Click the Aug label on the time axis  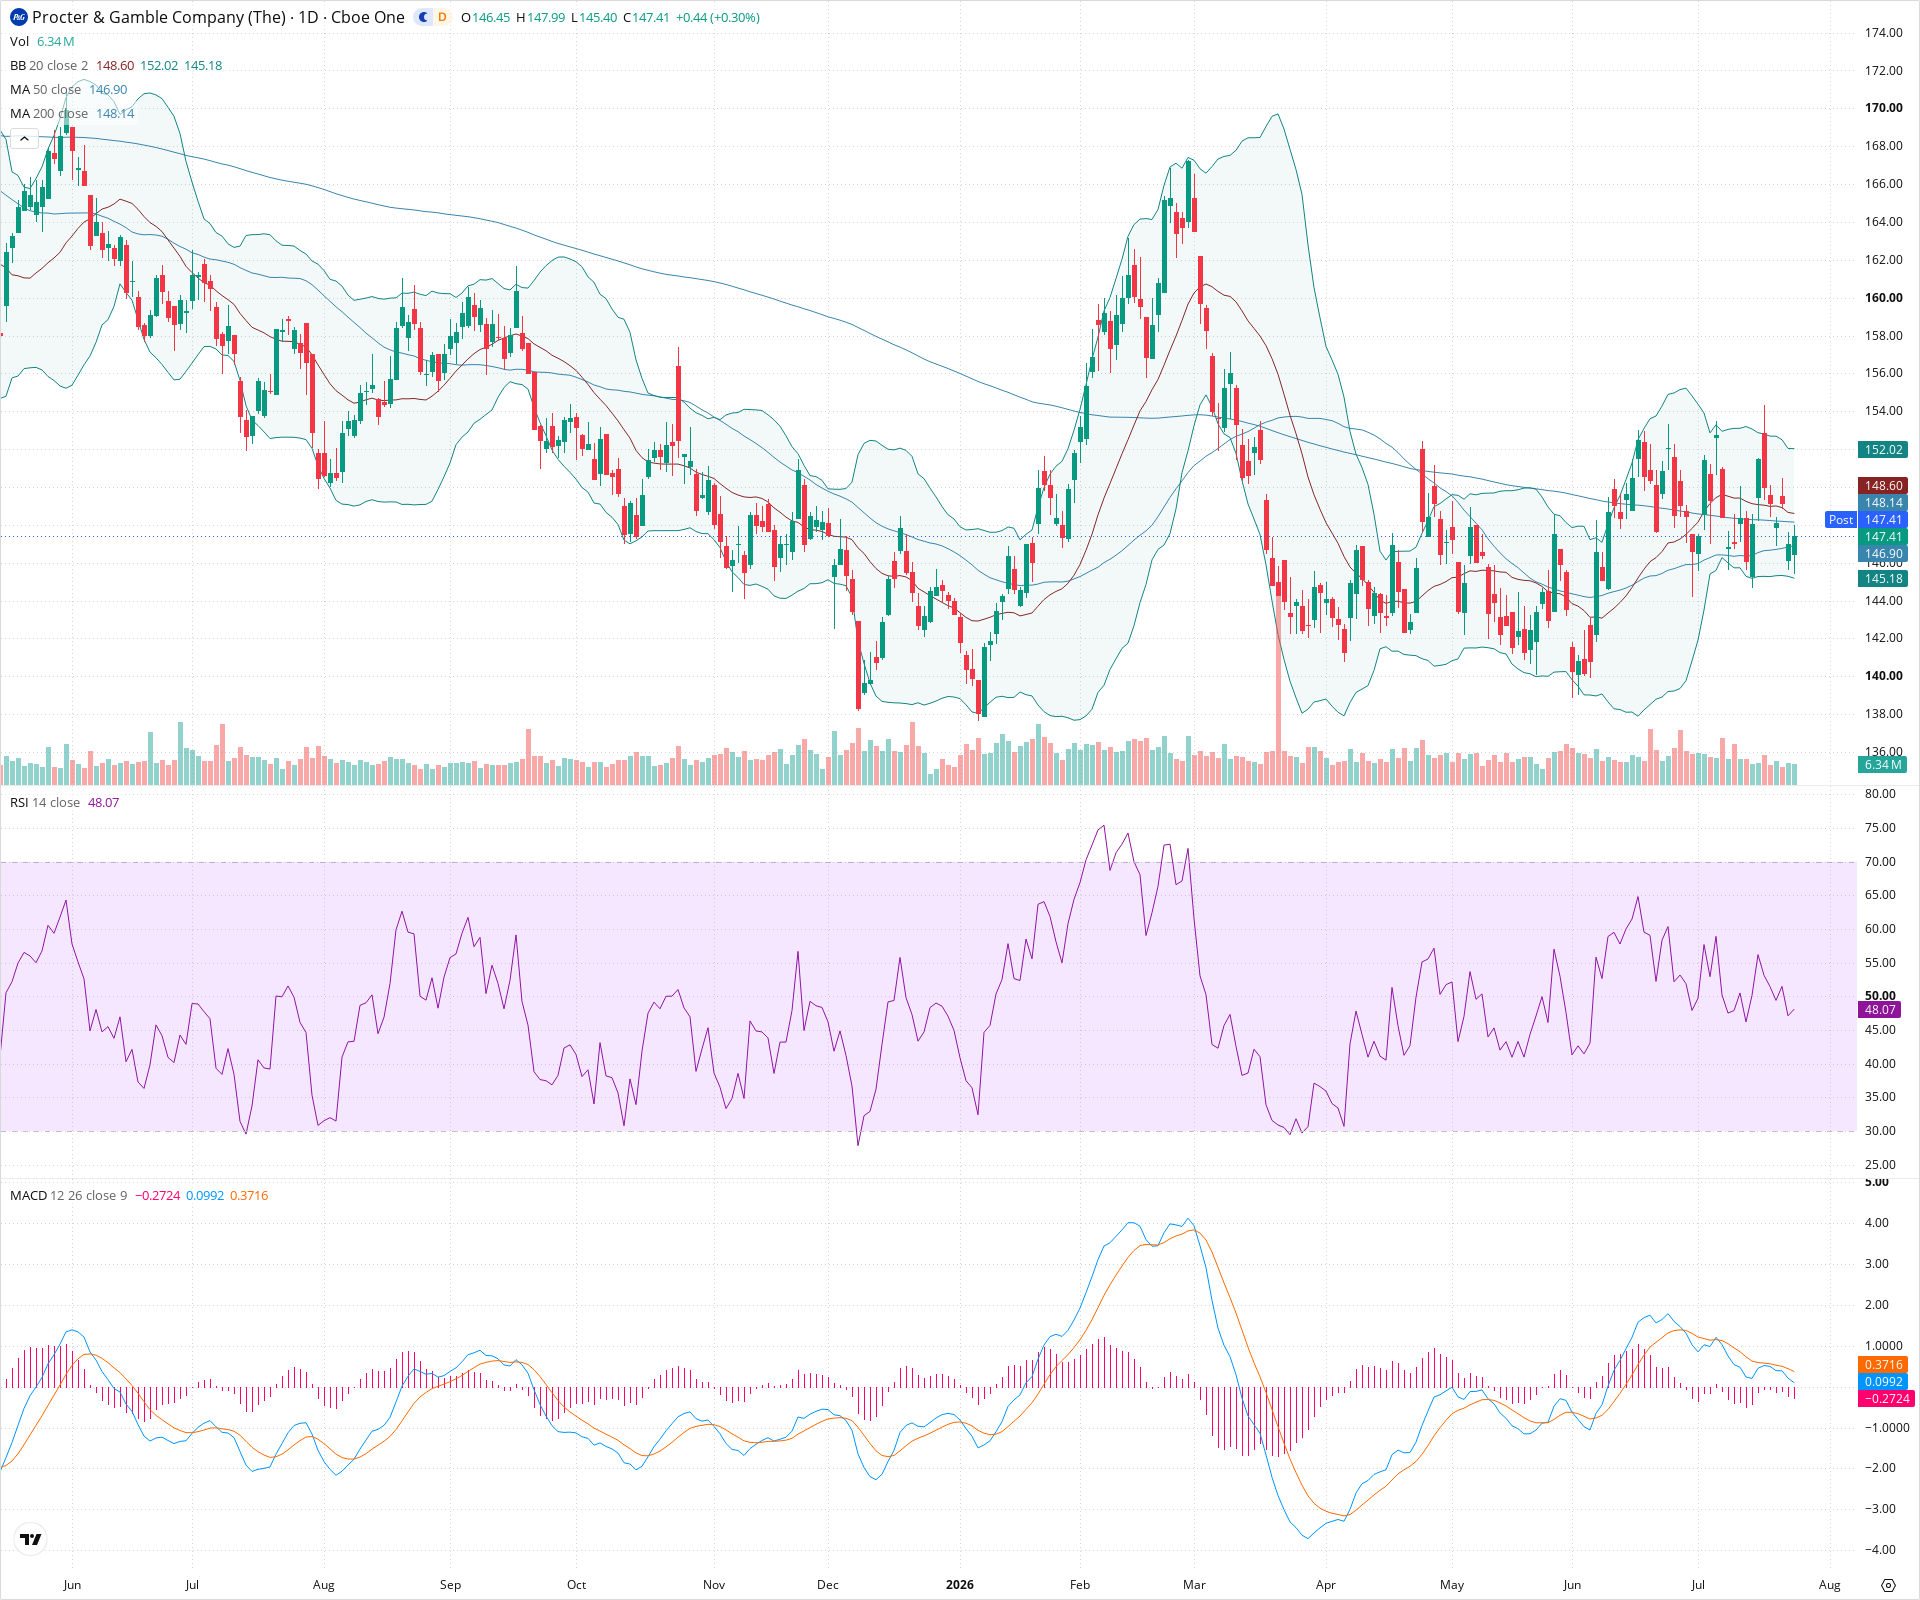pos(1829,1585)
